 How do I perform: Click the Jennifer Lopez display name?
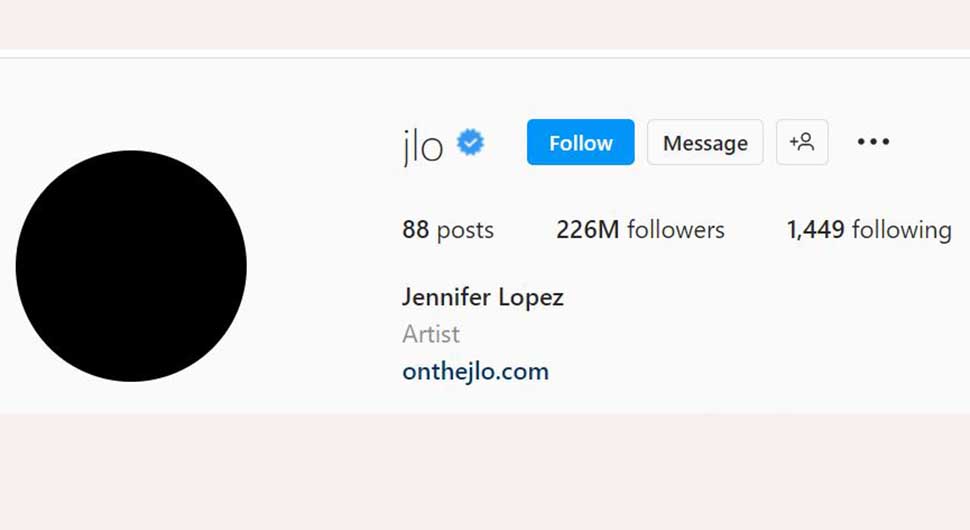pos(483,297)
